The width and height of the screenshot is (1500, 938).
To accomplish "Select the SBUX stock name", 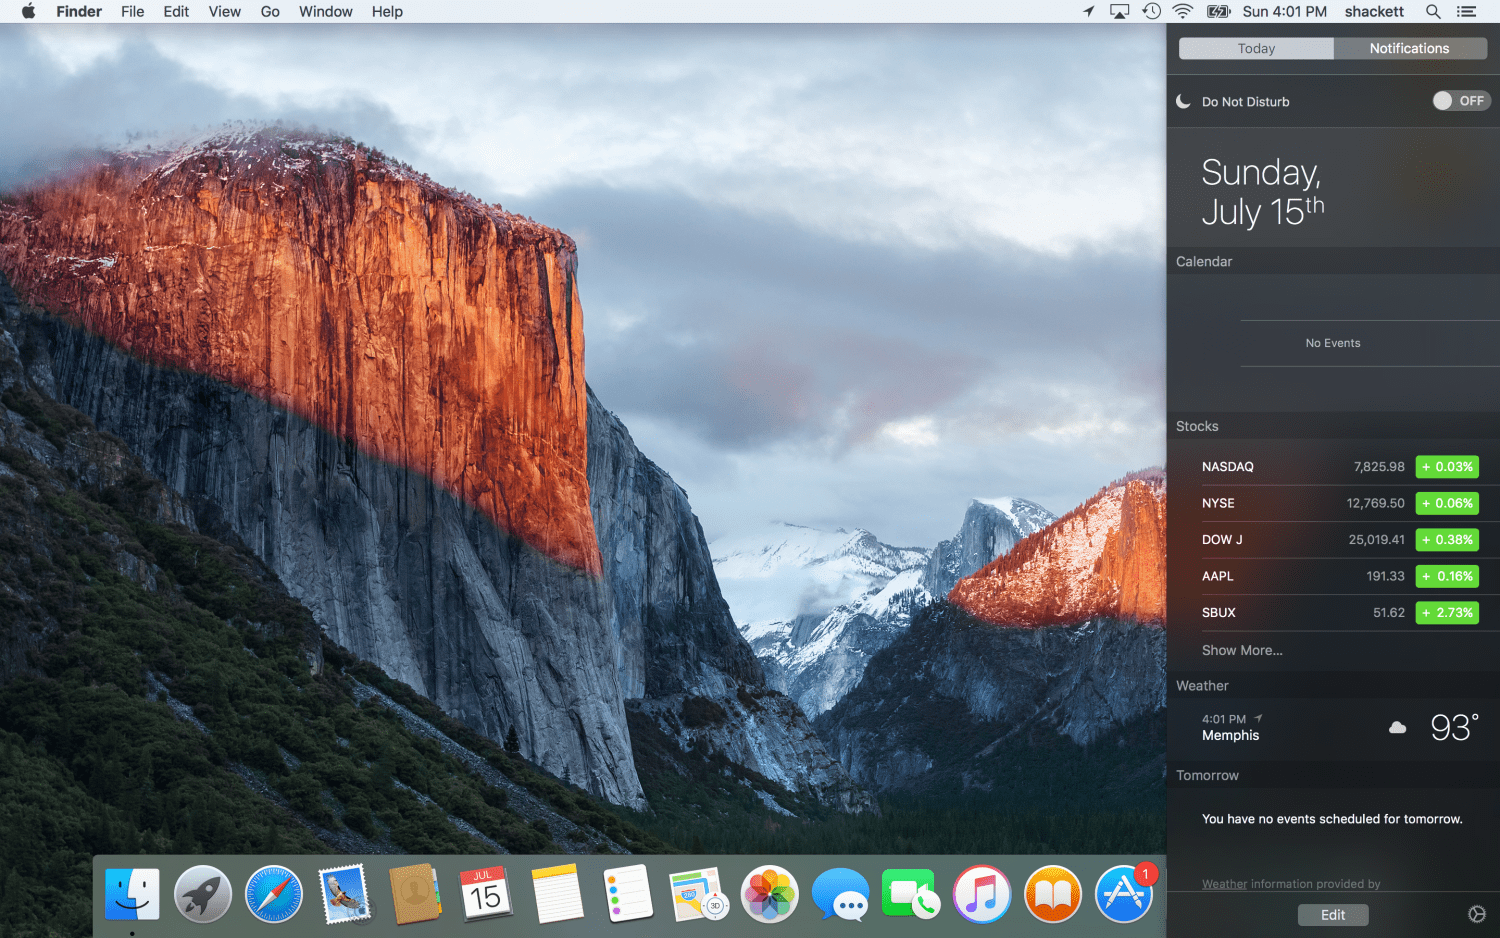I will tap(1219, 613).
